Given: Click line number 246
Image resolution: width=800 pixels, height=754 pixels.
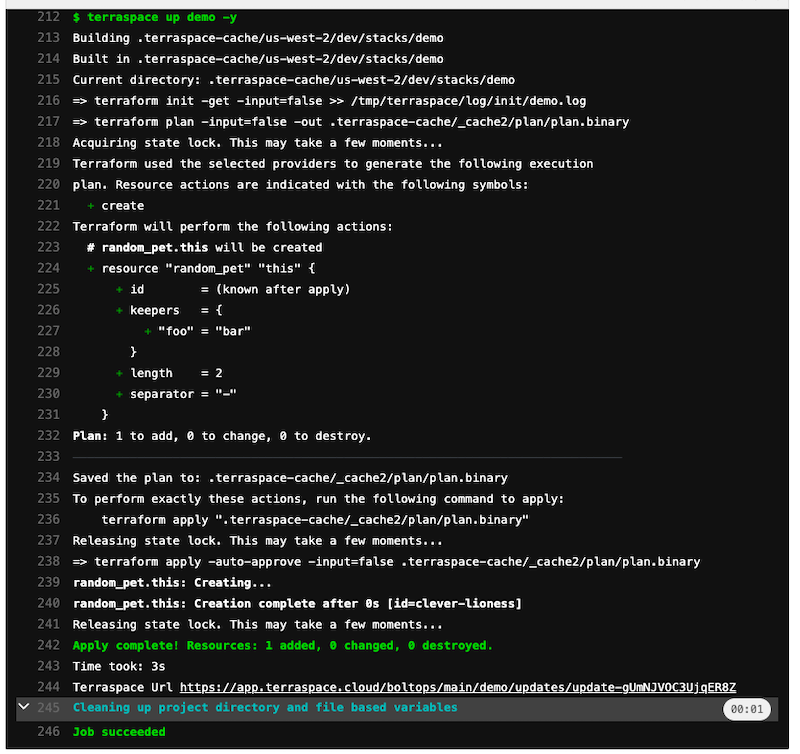Looking at the screenshot, I should tap(48, 732).
